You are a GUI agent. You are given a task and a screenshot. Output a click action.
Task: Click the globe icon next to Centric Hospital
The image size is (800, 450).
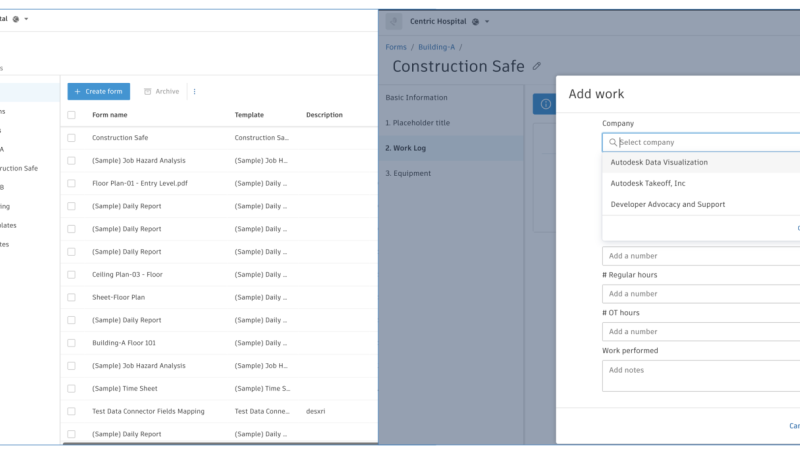pos(476,21)
